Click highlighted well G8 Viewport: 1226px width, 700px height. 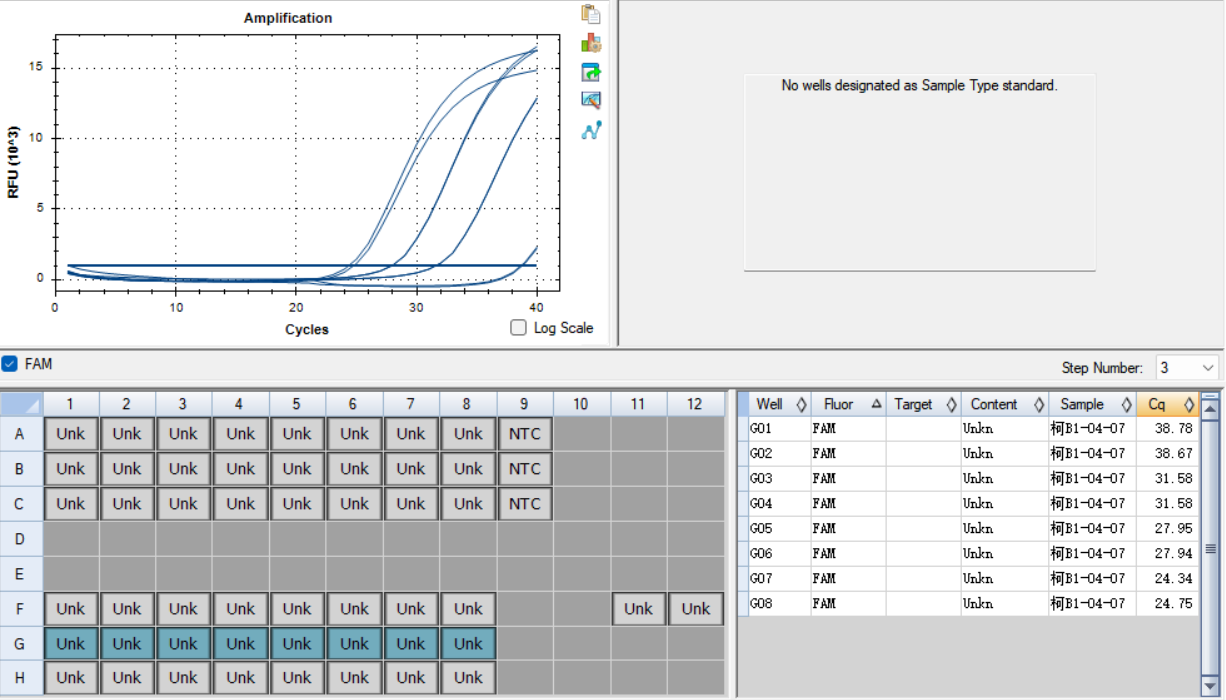[468, 643]
